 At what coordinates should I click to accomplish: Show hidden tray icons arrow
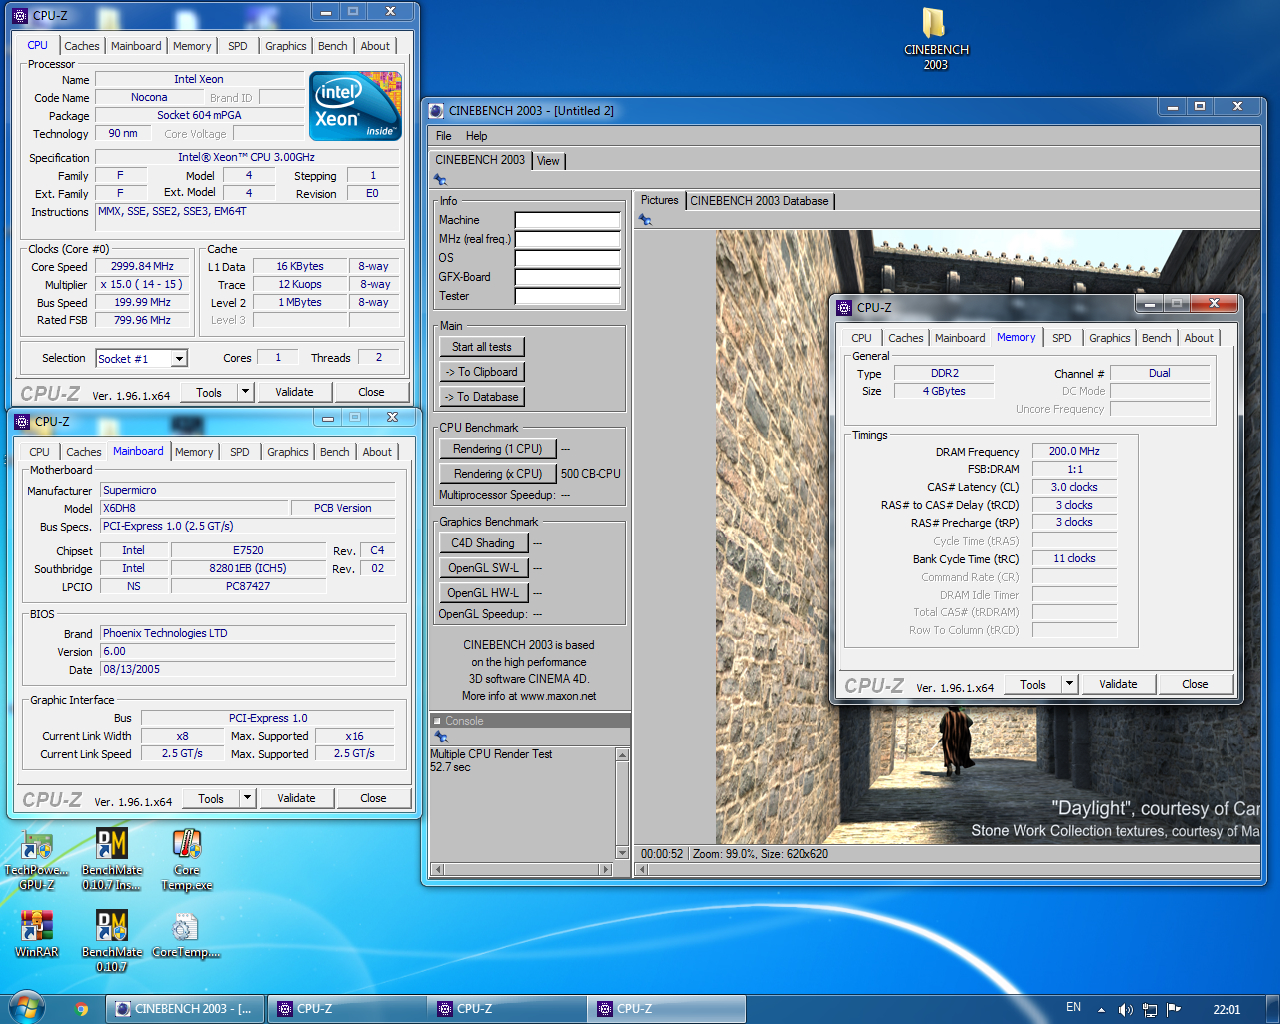[1101, 1010]
